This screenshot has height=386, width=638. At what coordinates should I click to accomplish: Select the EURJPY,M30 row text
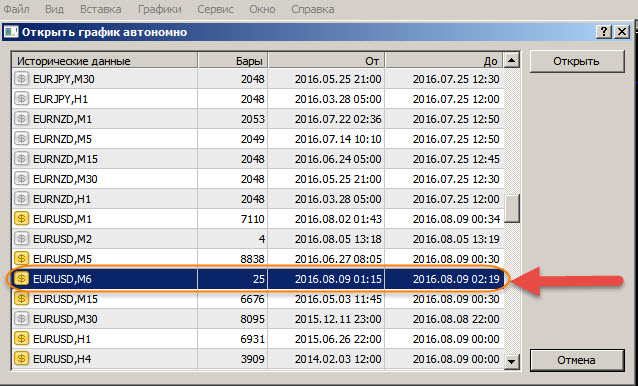pyautogui.click(x=63, y=79)
